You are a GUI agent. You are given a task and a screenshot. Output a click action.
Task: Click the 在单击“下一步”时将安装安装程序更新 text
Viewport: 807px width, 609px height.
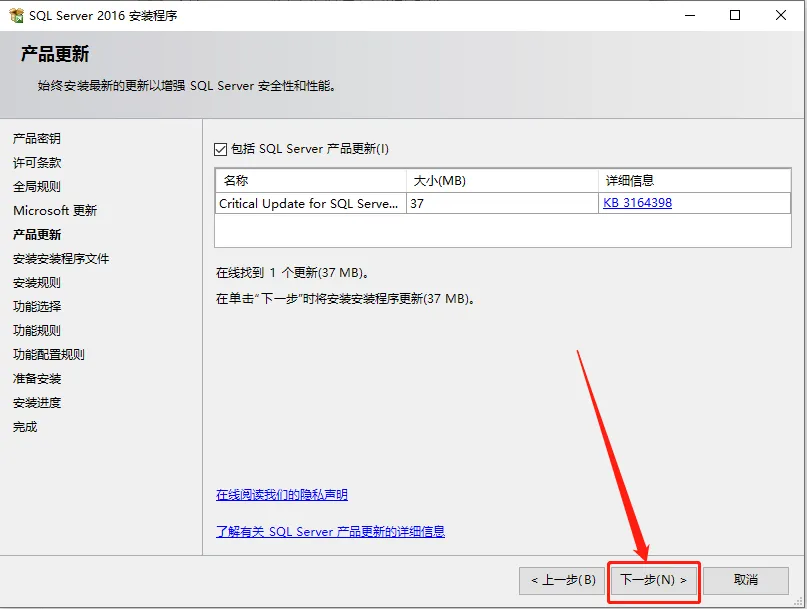(x=345, y=299)
